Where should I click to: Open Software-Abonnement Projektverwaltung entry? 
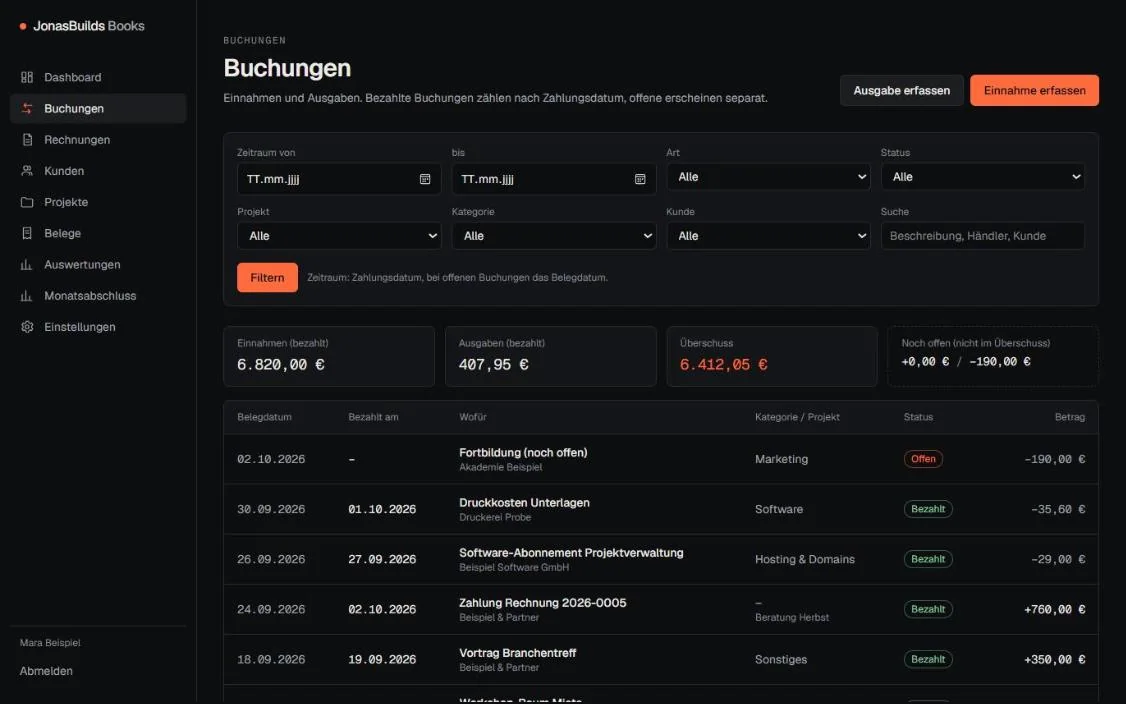[x=571, y=553]
